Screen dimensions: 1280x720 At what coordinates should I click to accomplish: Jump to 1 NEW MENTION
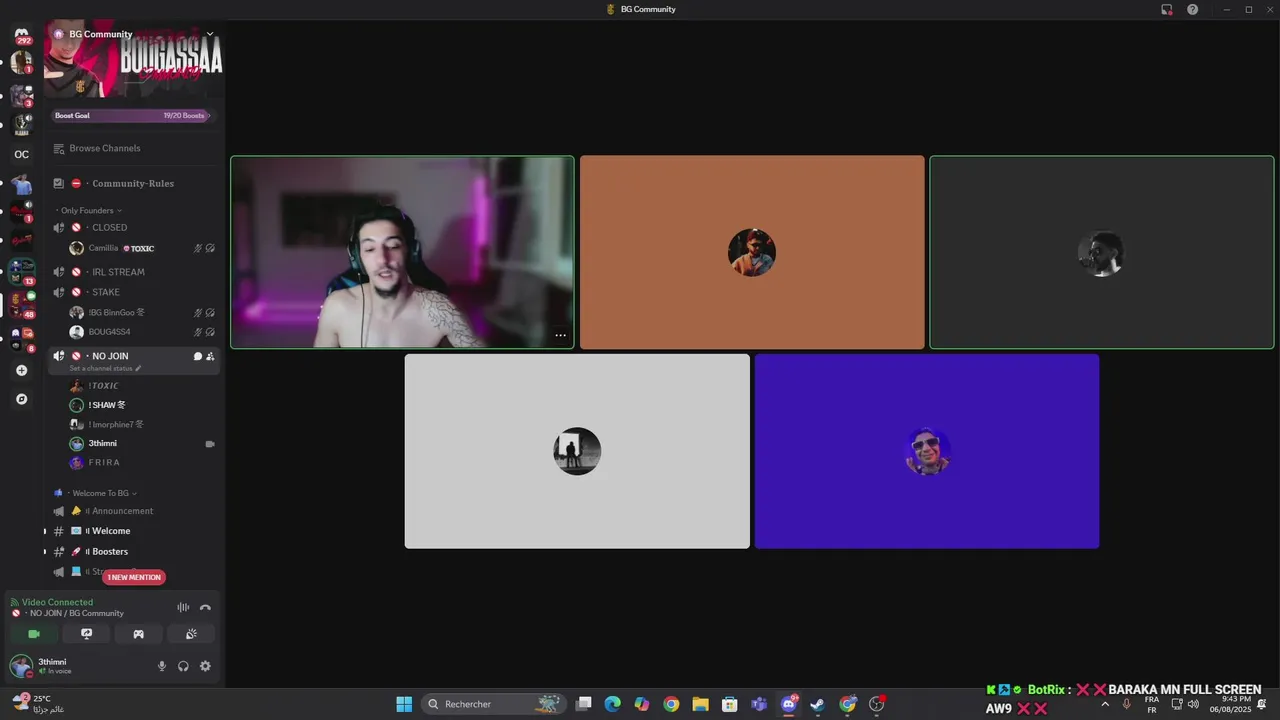tap(134, 577)
